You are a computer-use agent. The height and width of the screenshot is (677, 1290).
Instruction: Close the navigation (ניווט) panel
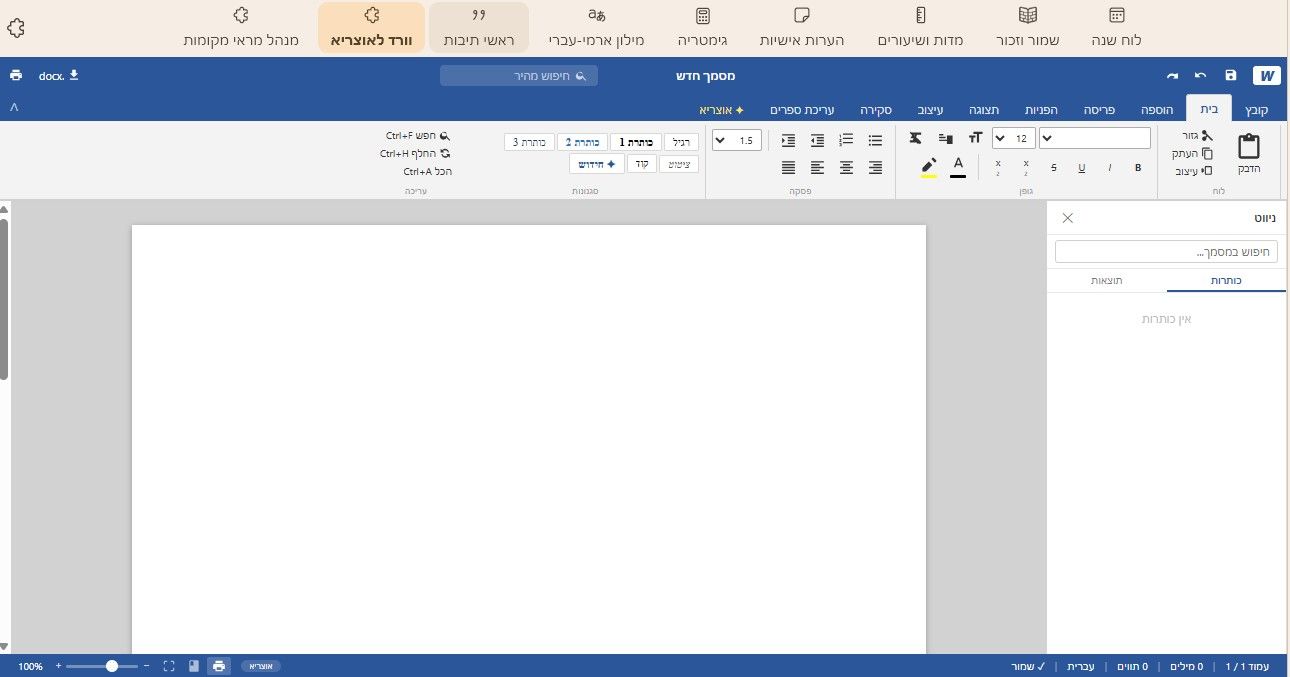tap(1068, 217)
